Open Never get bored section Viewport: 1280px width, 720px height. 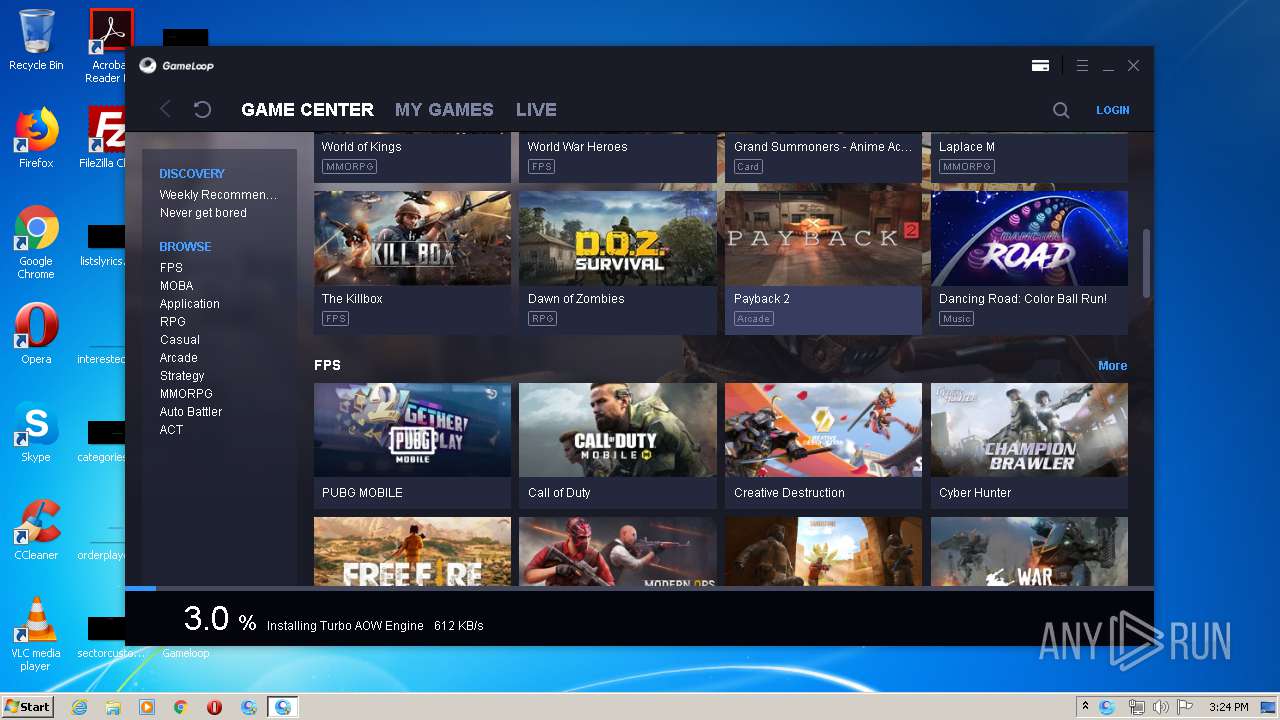click(203, 213)
